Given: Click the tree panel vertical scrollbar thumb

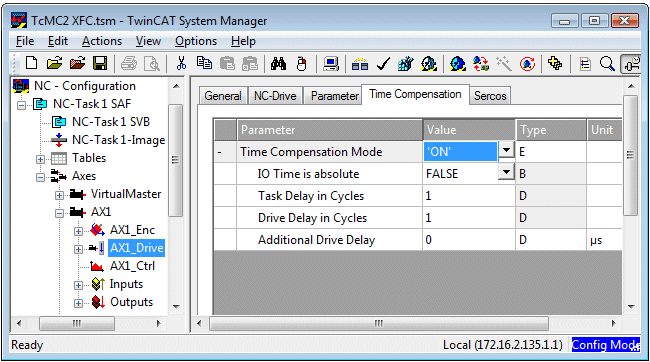Looking at the screenshot, I should tap(175, 160).
